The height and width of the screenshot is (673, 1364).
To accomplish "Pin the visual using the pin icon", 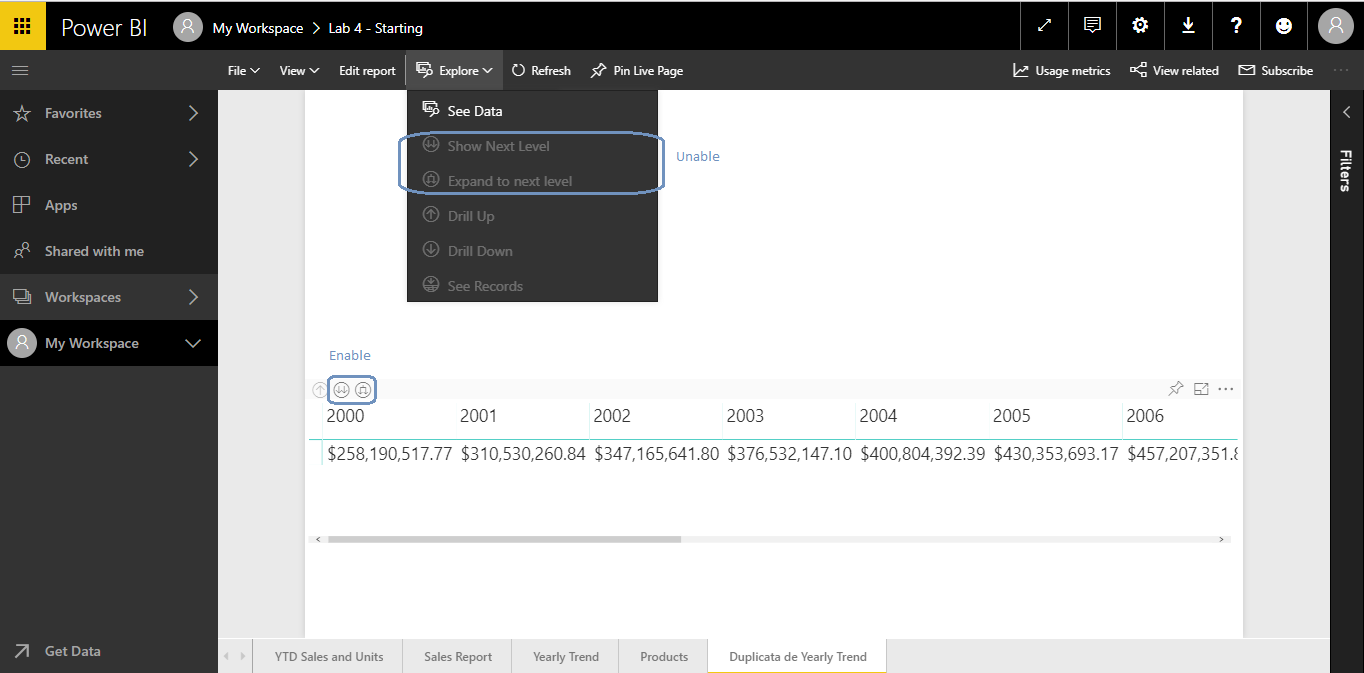I will pyautogui.click(x=1177, y=389).
